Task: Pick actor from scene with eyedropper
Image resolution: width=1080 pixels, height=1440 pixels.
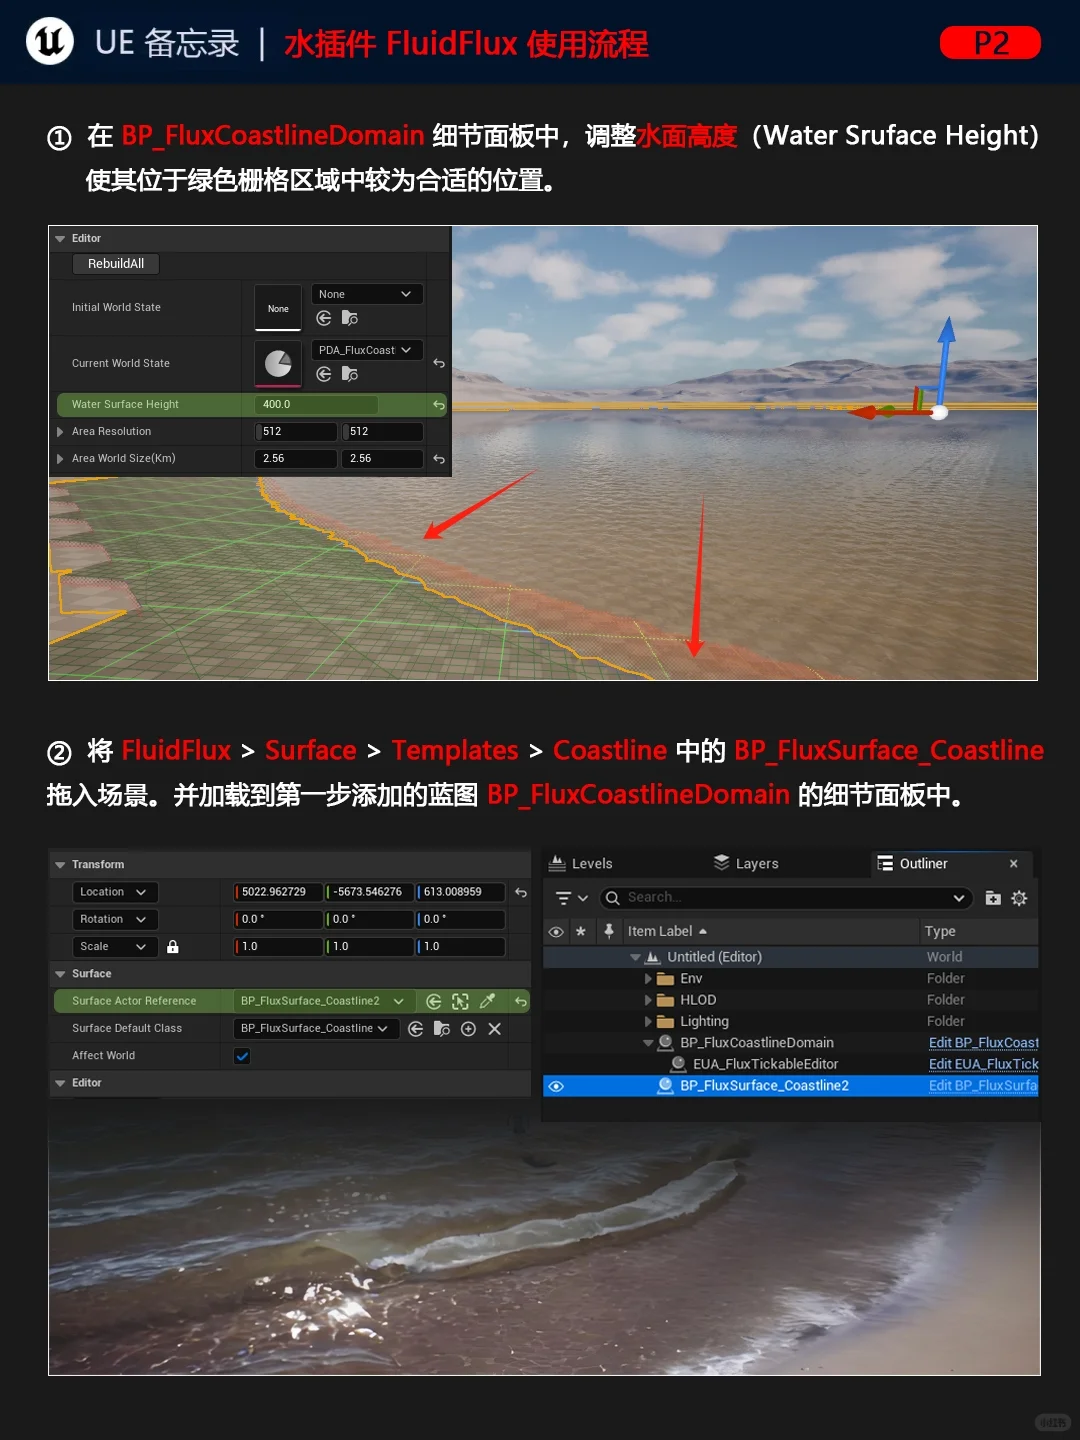Action: tap(487, 1001)
